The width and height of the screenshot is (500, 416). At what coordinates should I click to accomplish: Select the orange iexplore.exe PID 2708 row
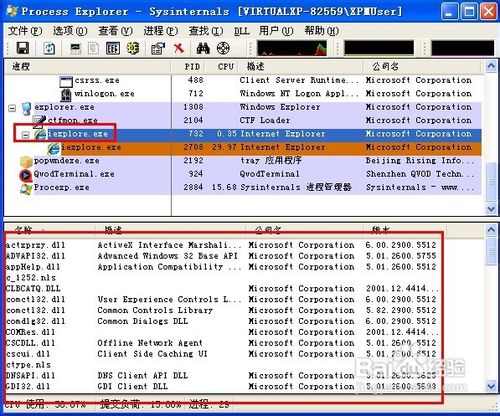click(x=243, y=148)
